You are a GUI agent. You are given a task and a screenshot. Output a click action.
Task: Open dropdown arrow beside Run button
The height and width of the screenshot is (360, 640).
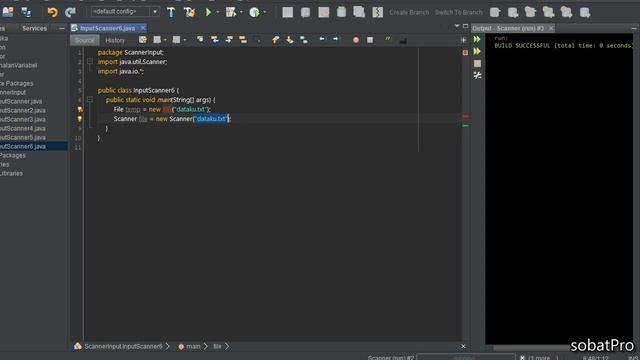click(x=218, y=12)
